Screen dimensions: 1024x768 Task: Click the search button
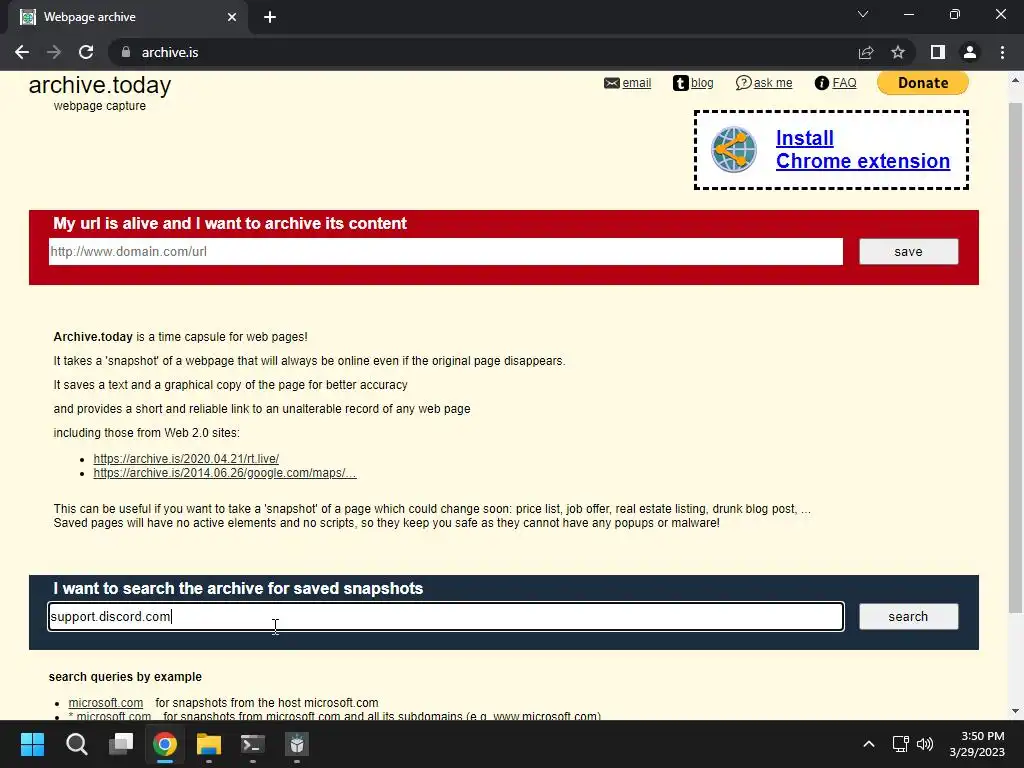[x=908, y=616]
